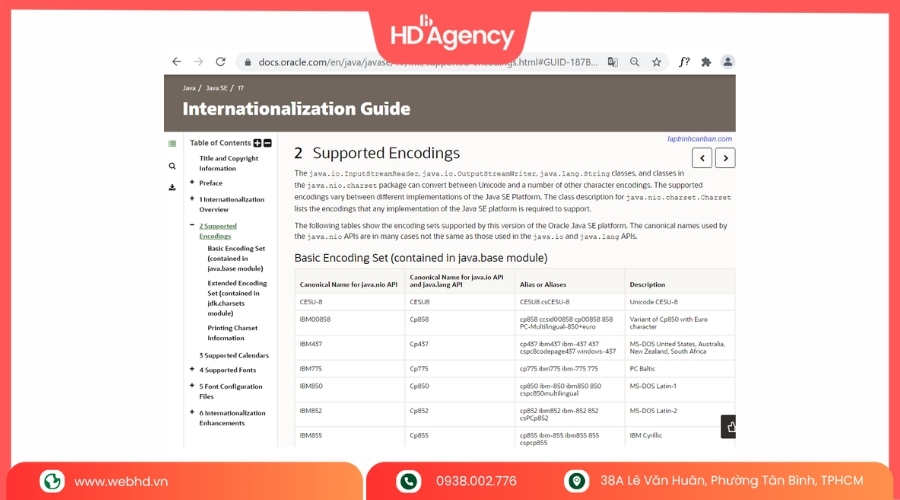Select 3 Supported Calendars in contents

tap(234, 355)
